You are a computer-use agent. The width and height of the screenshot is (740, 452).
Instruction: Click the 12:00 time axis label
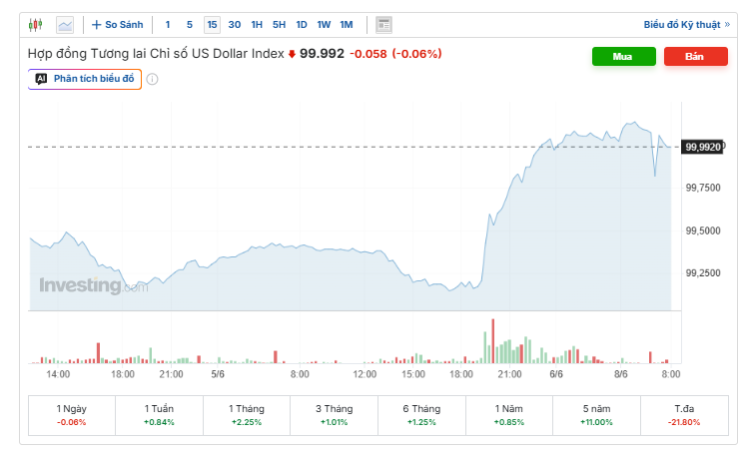tap(365, 374)
